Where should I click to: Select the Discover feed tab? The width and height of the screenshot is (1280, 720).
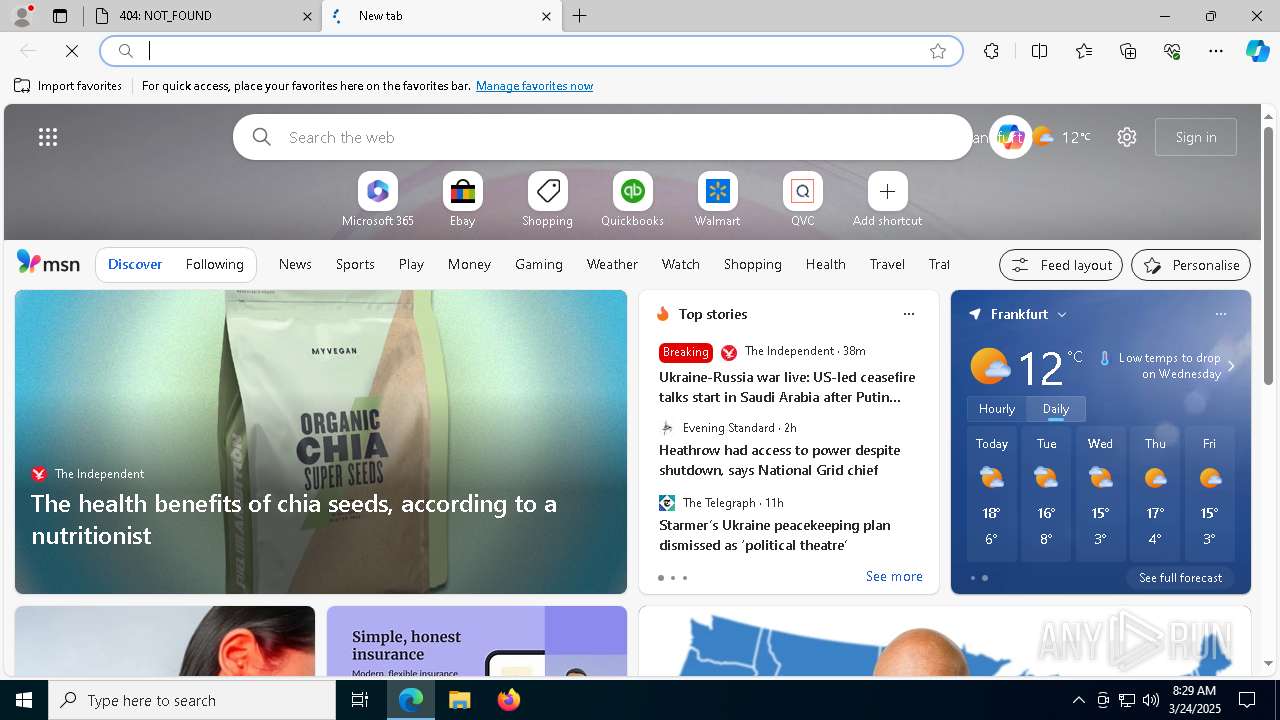(x=135, y=264)
